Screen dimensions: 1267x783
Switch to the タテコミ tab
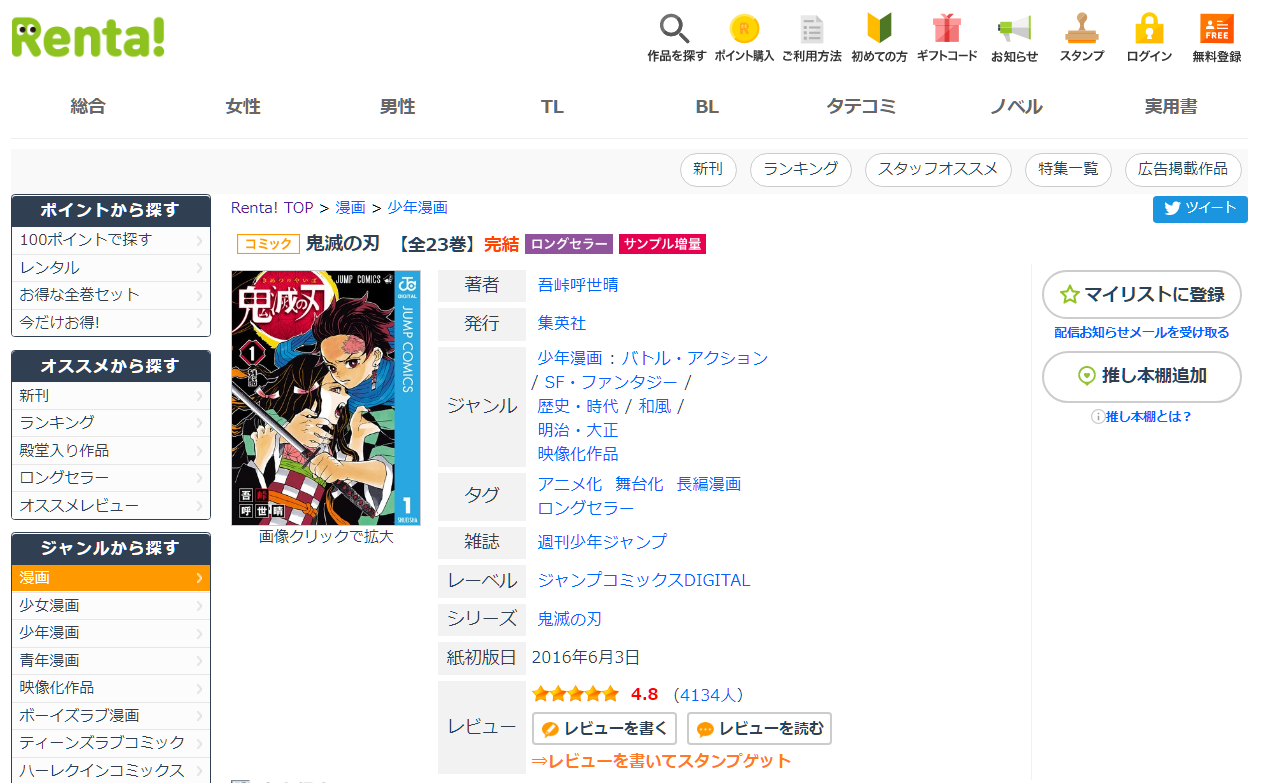tap(861, 107)
